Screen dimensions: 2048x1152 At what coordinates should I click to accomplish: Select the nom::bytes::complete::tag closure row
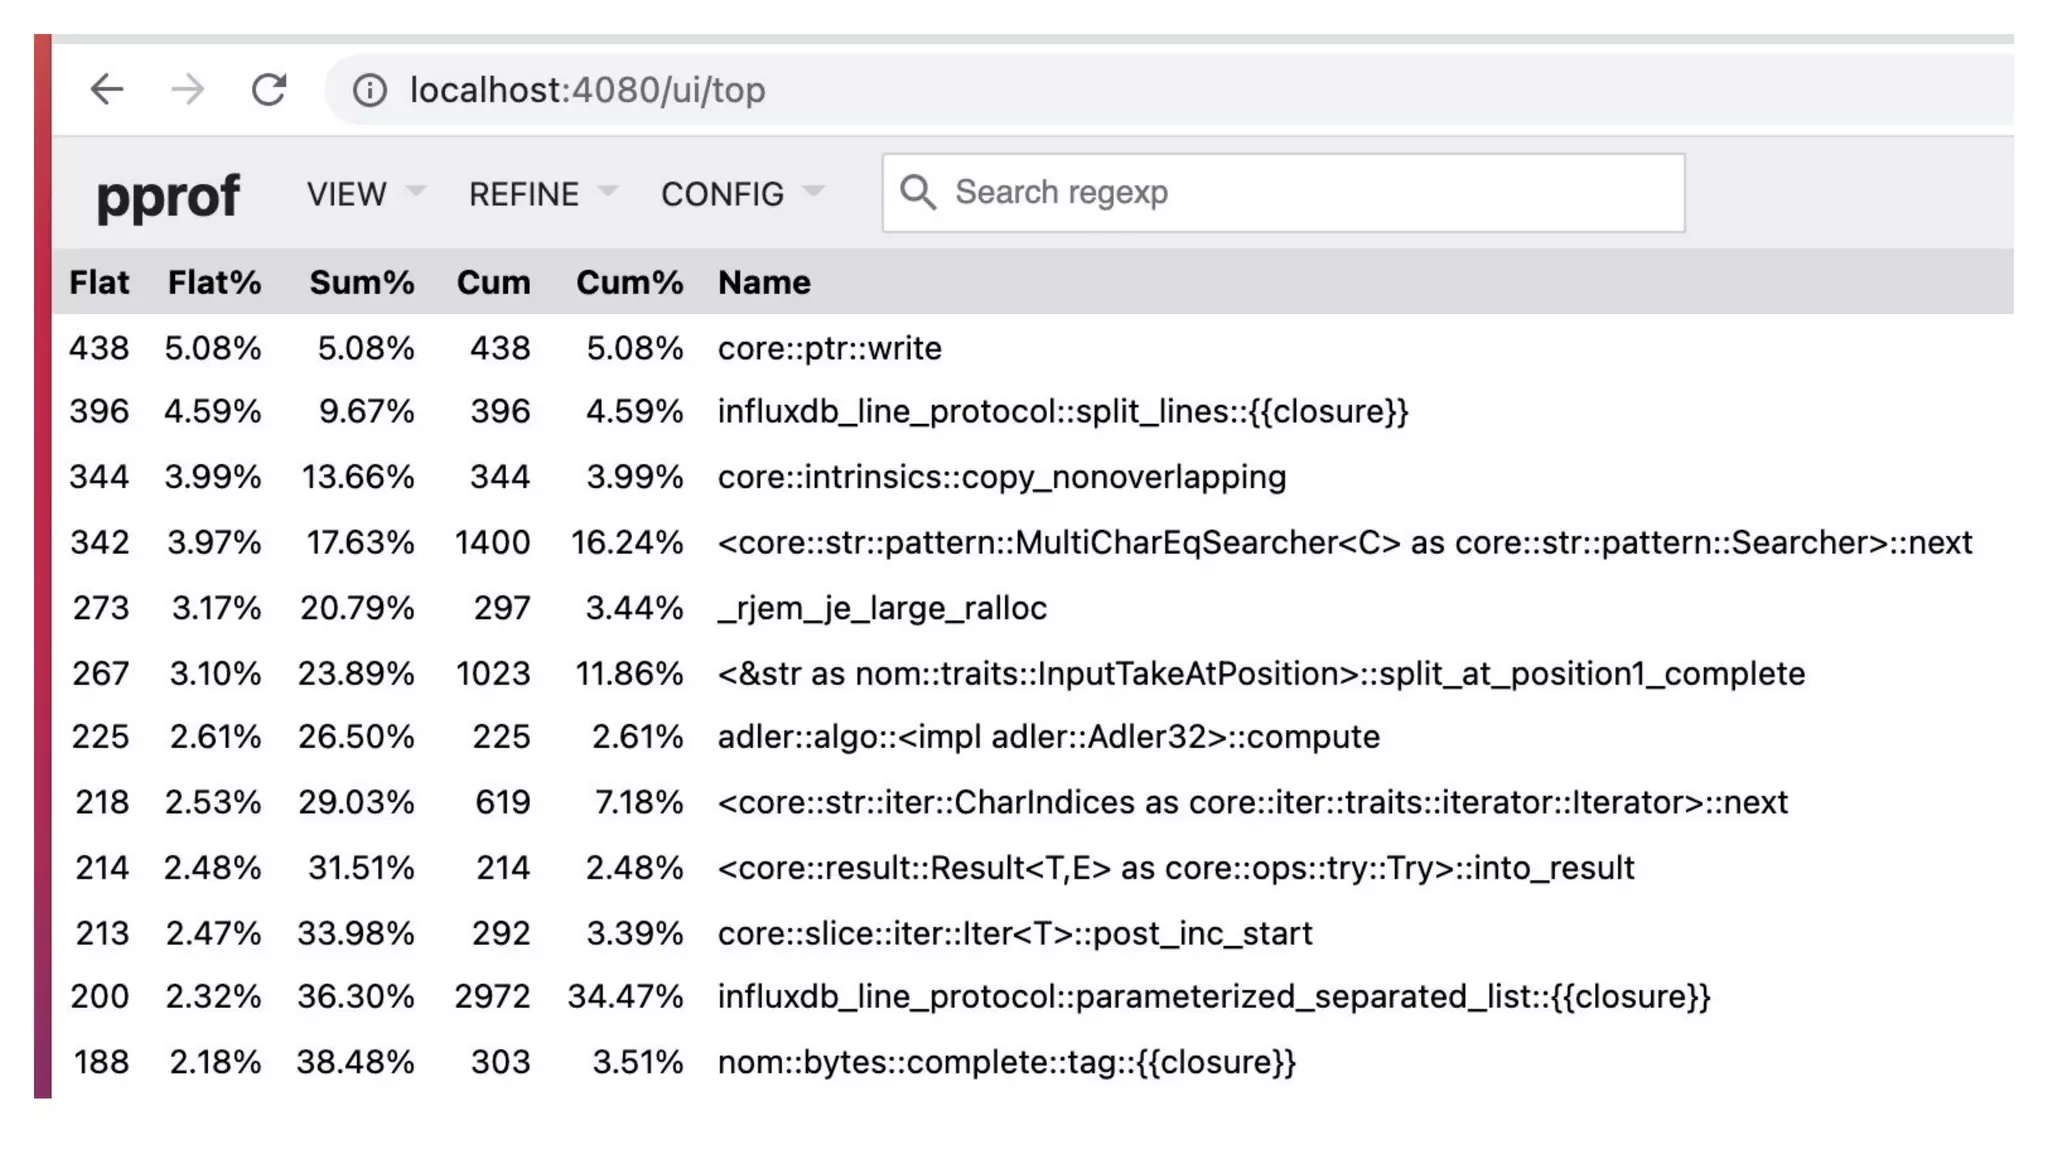pos(1006,1062)
